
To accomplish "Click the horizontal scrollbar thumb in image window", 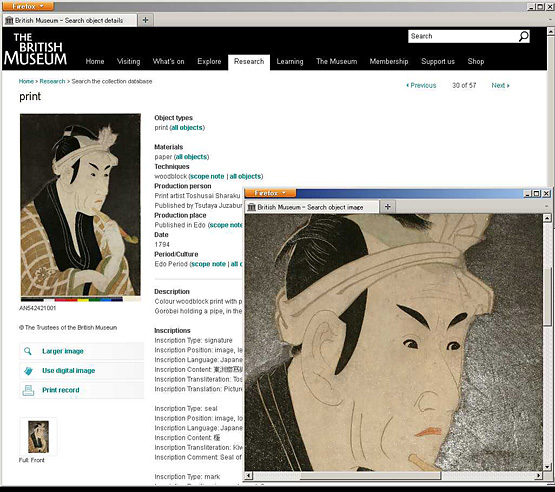I will (371, 476).
